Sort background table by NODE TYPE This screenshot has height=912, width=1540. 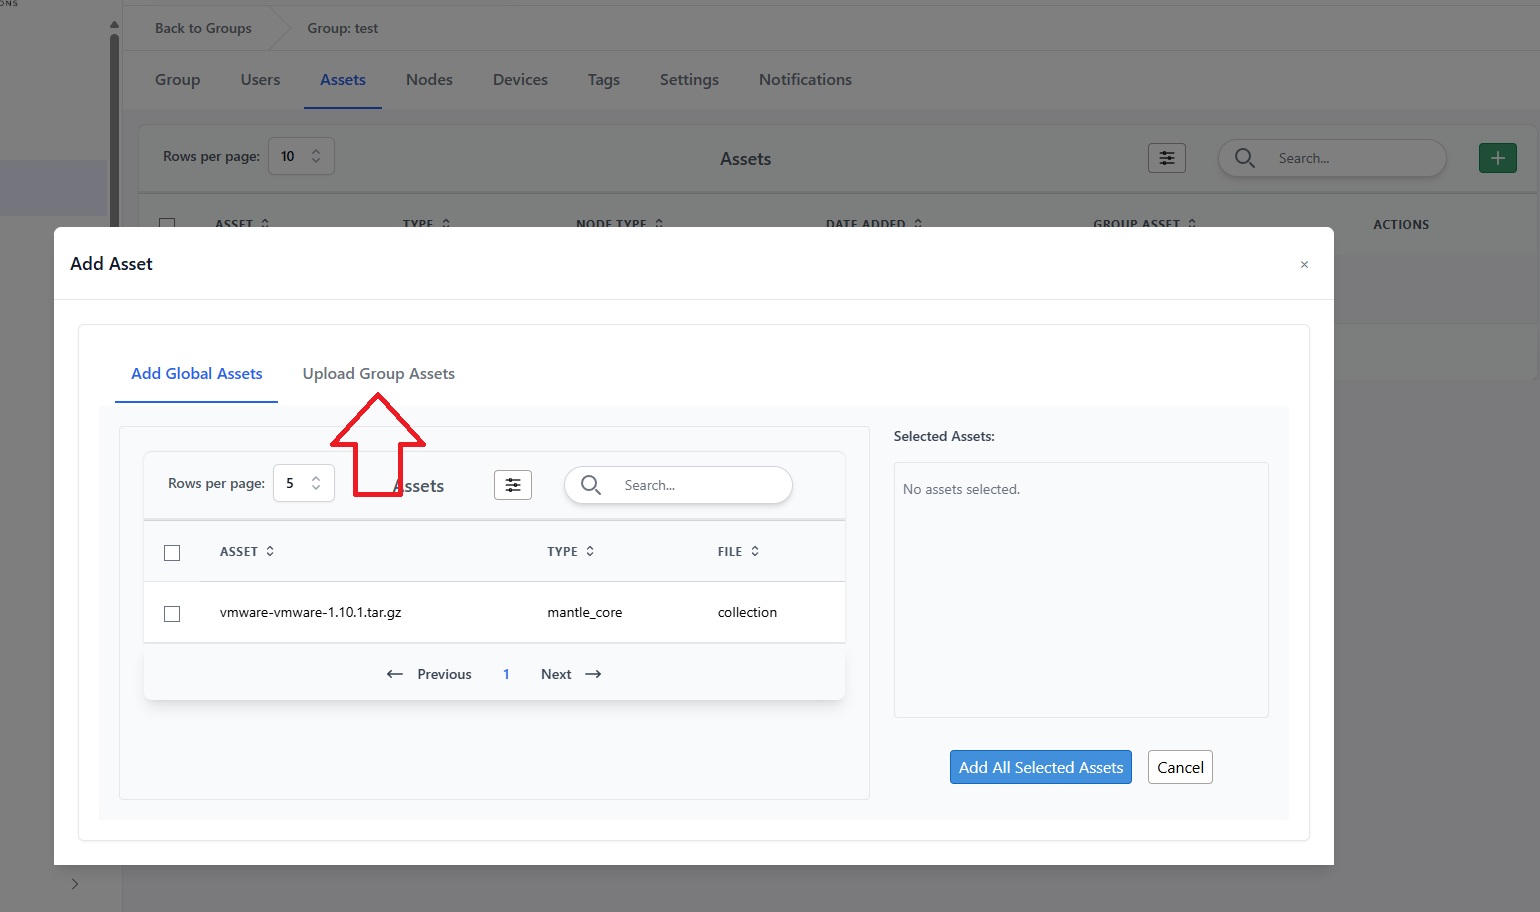click(620, 223)
